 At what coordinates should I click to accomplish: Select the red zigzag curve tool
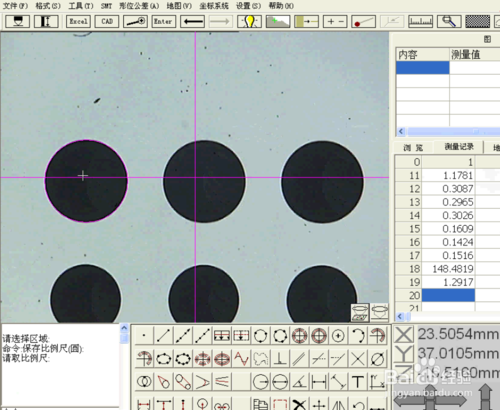point(241,359)
